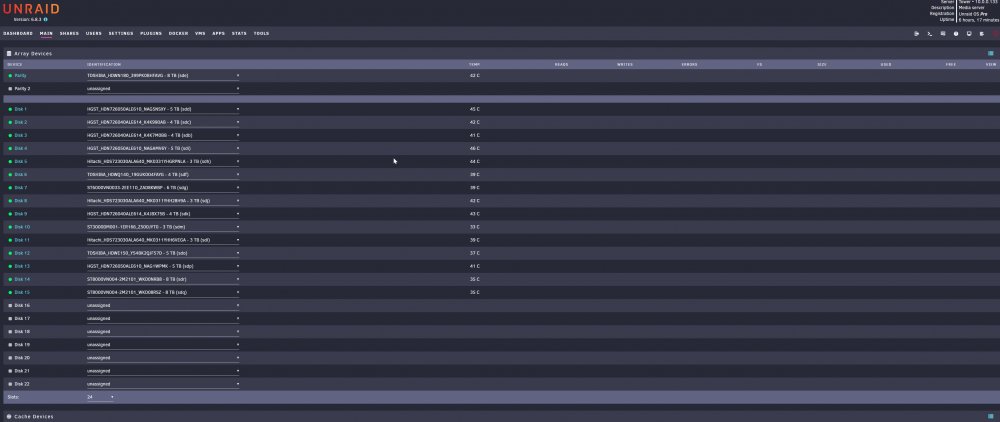Open the Disk 21 unassigned dropdown
The image size is (1000, 422).
(x=163, y=371)
